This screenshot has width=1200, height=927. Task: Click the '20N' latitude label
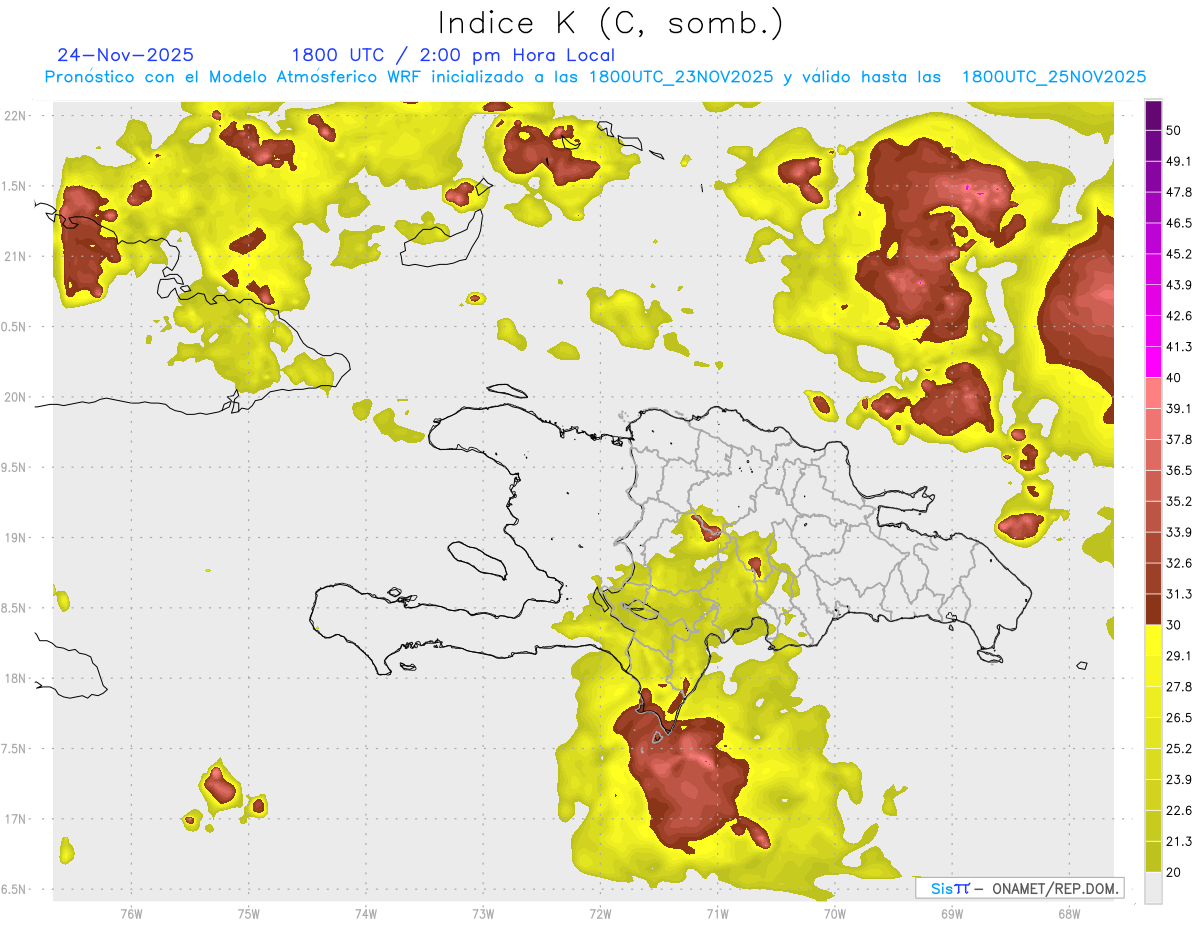click(15, 397)
